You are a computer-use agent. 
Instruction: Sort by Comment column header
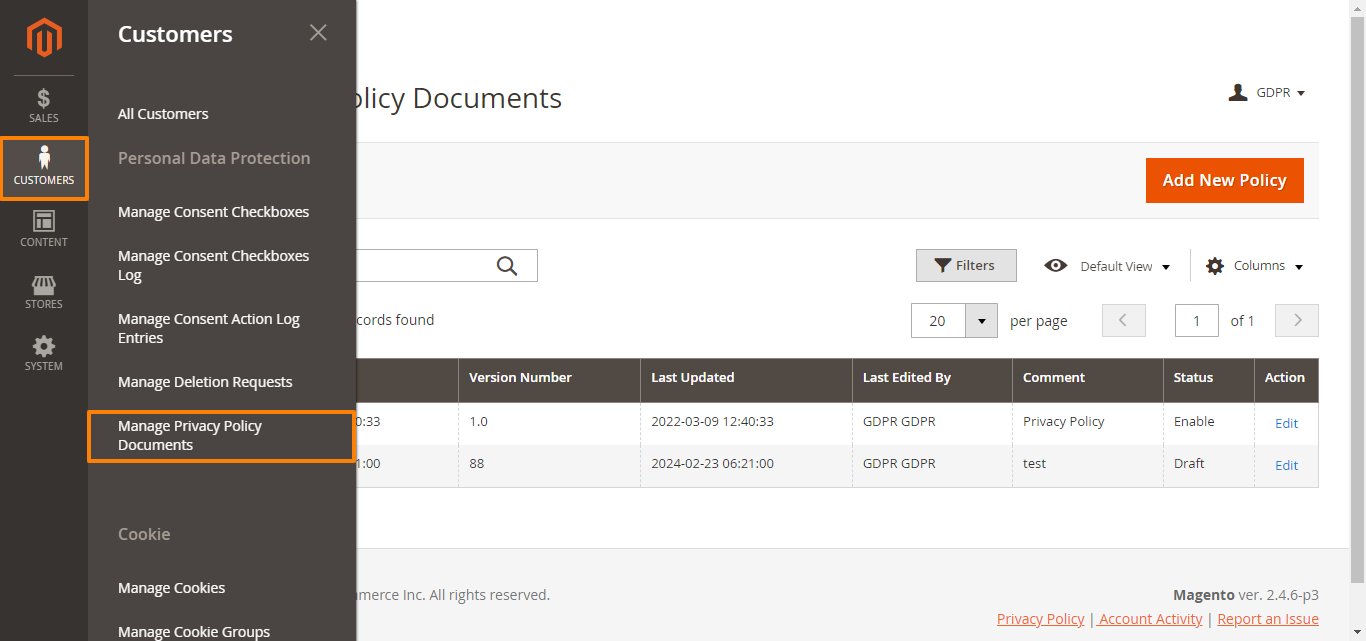(x=1088, y=378)
